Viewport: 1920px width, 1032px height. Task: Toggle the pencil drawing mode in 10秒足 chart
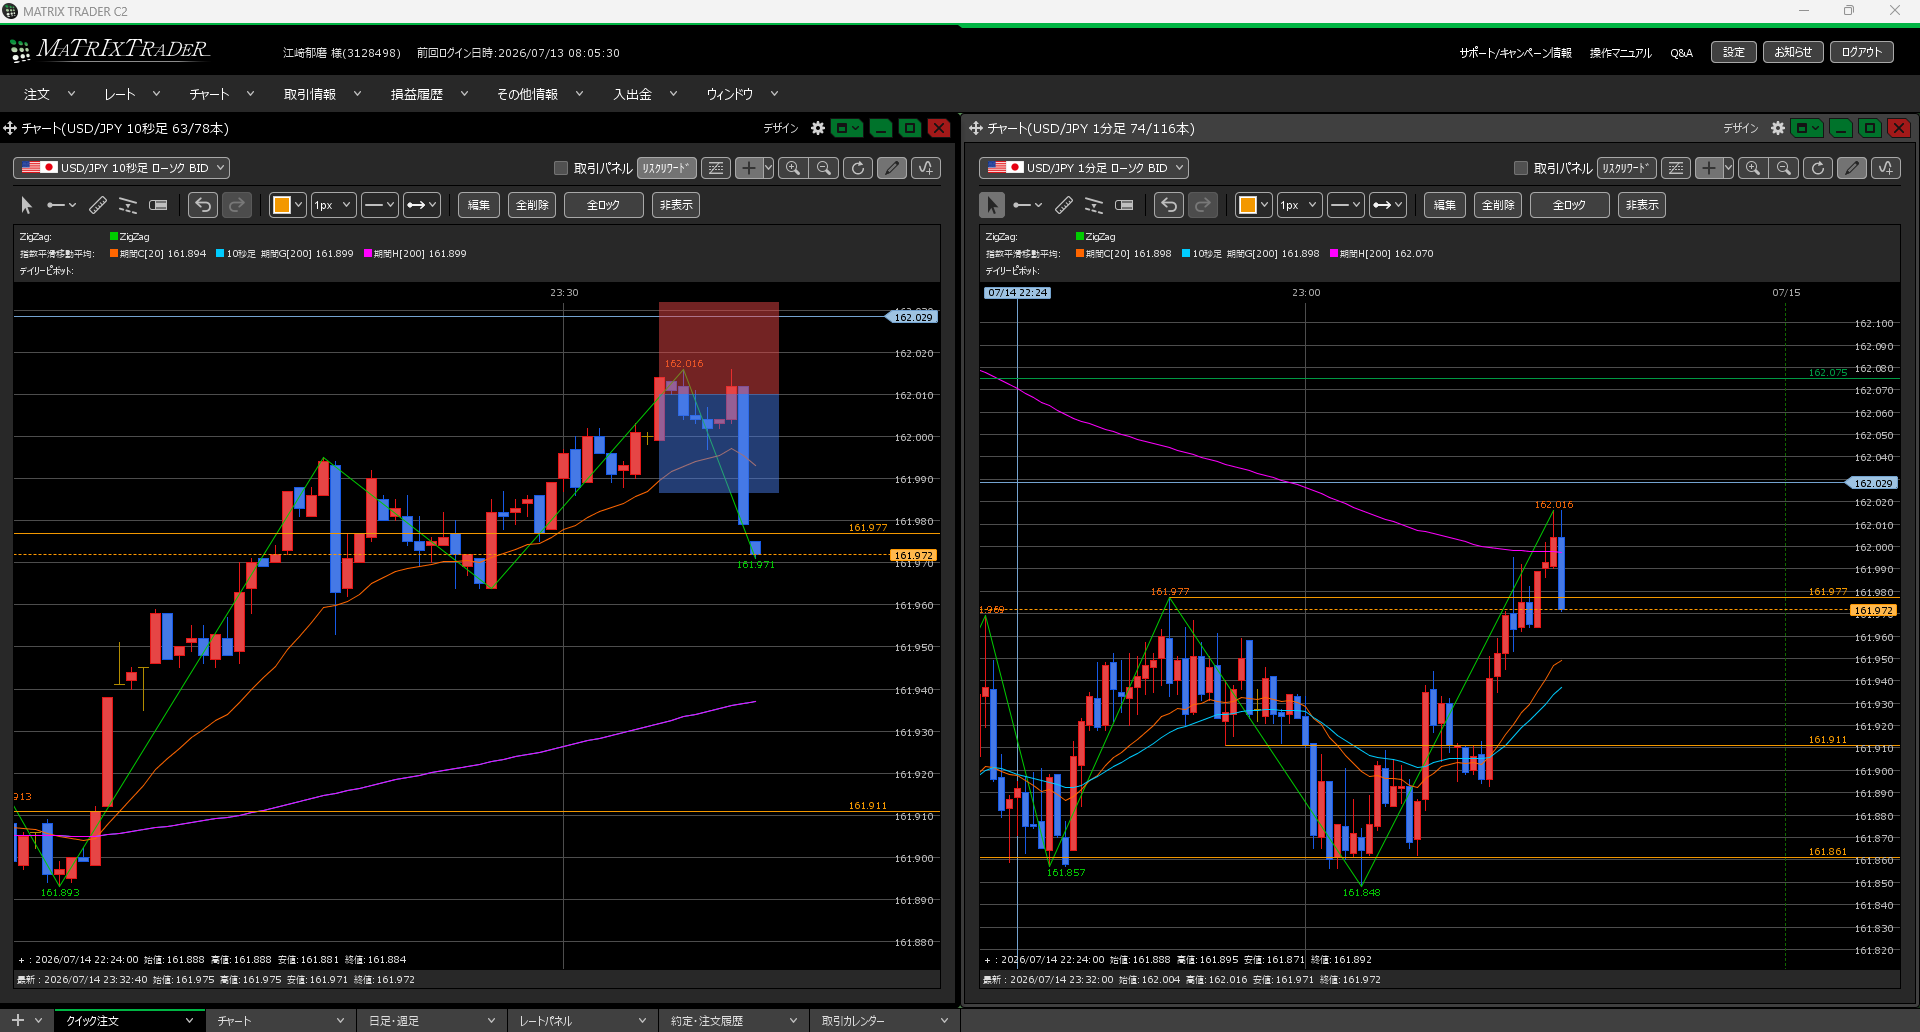point(892,168)
